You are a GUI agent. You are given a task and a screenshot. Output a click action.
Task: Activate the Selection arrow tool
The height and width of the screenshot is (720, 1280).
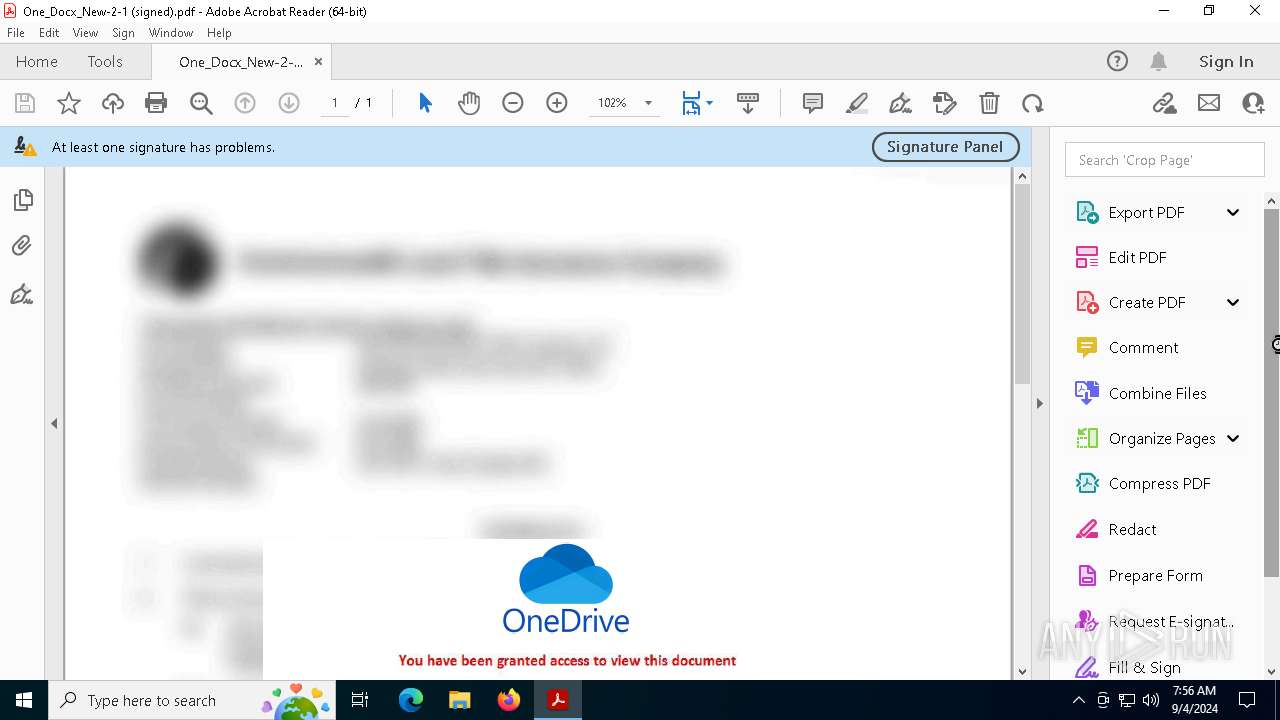coord(425,103)
